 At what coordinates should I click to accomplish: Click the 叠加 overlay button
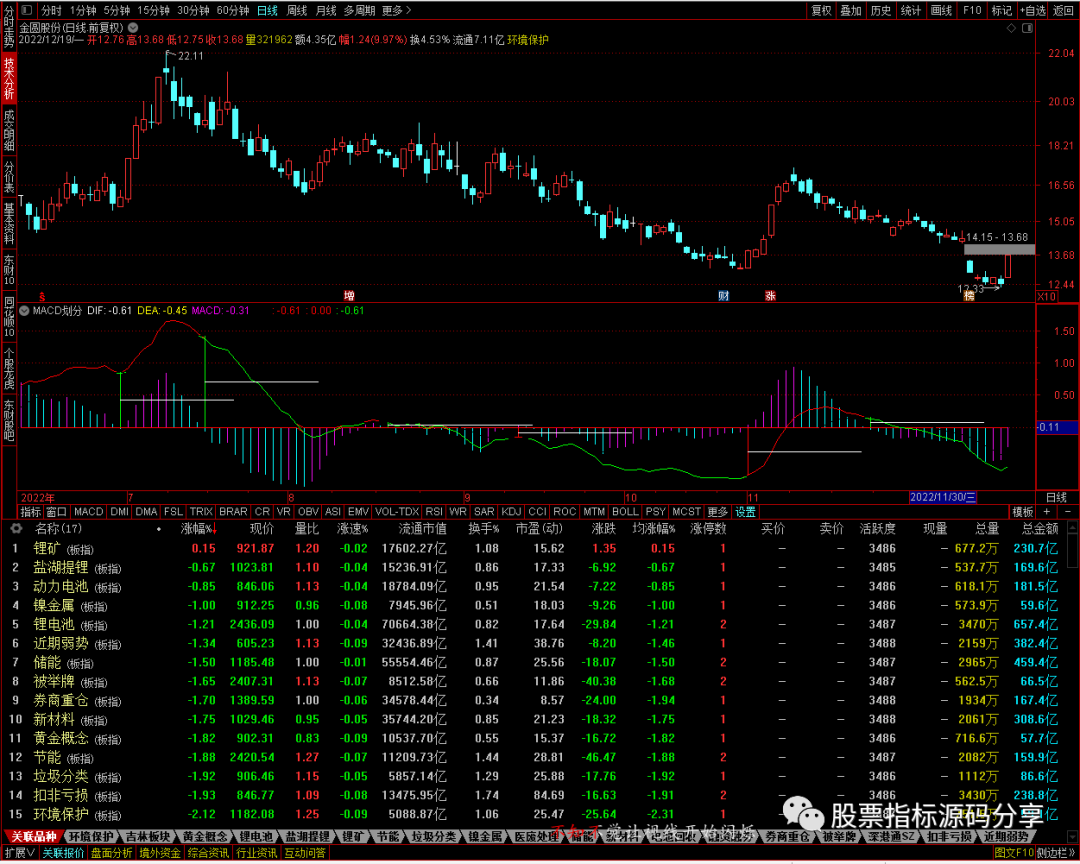pos(851,10)
